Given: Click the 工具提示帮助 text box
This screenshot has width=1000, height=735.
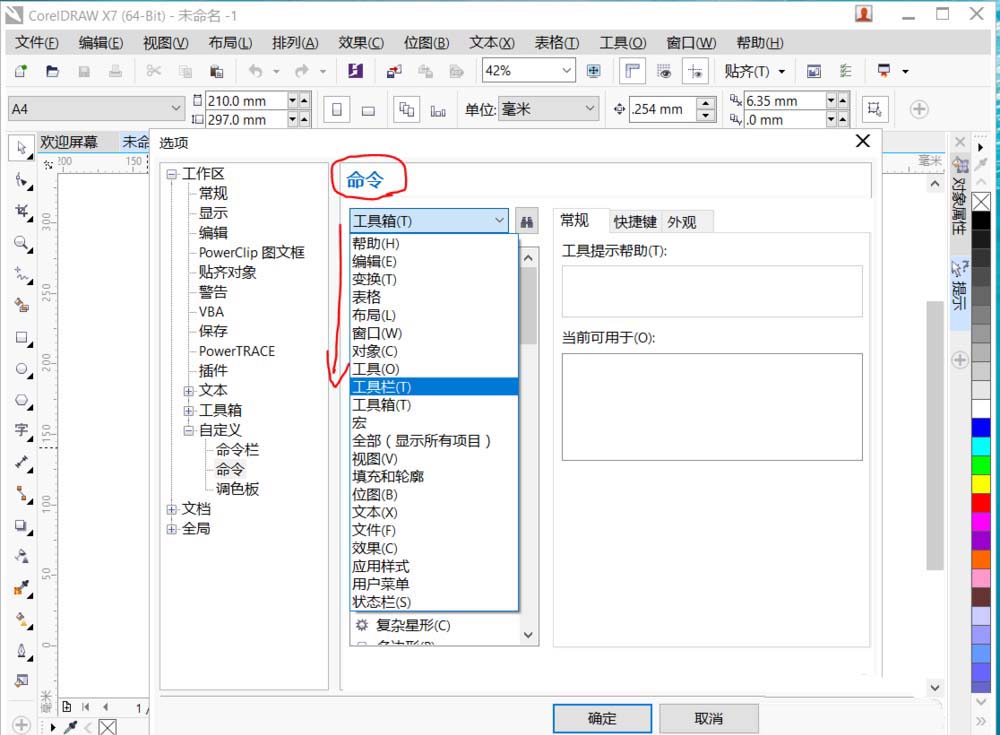Looking at the screenshot, I should [712, 291].
